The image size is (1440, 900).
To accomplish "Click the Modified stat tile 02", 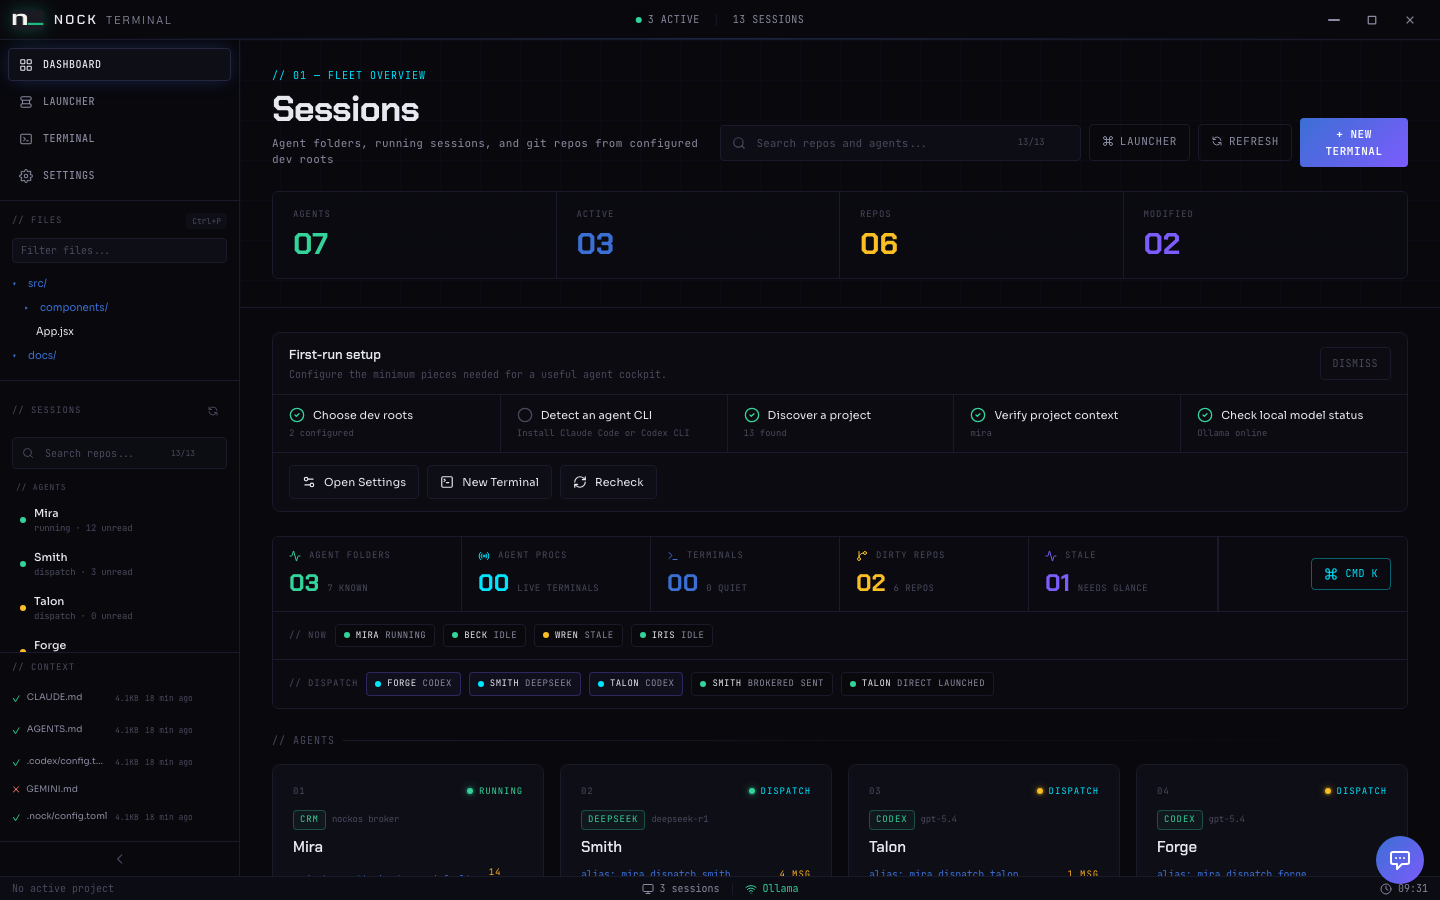I will click(1265, 235).
